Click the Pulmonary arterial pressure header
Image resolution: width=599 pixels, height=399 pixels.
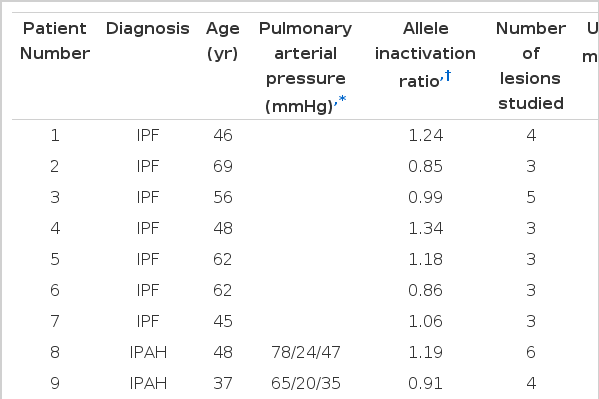click(x=305, y=66)
